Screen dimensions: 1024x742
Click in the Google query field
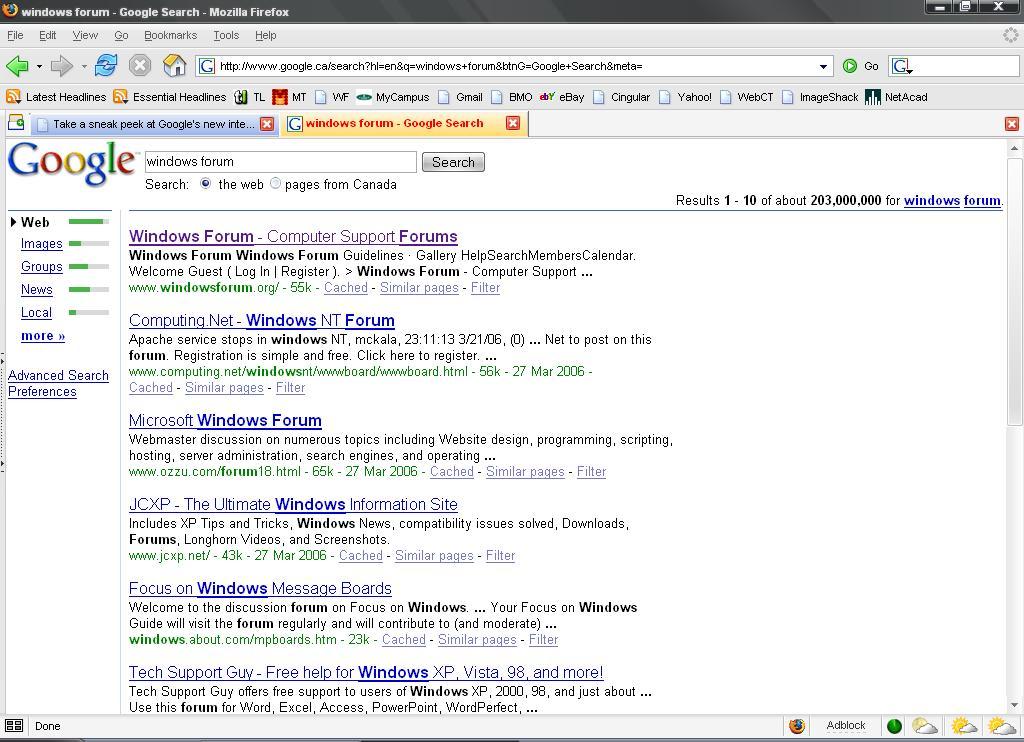point(280,161)
